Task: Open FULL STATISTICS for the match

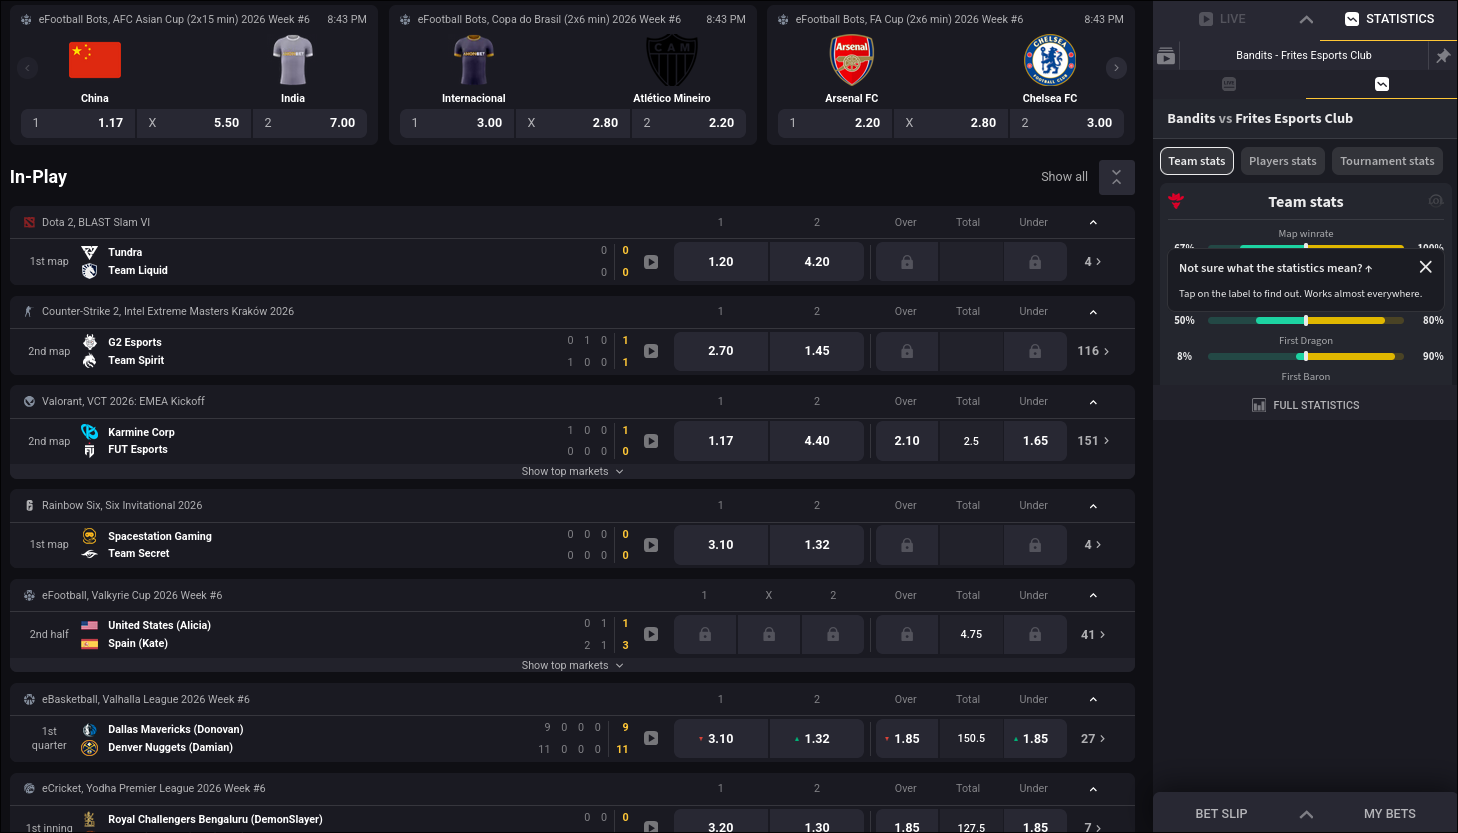Action: tap(1305, 404)
